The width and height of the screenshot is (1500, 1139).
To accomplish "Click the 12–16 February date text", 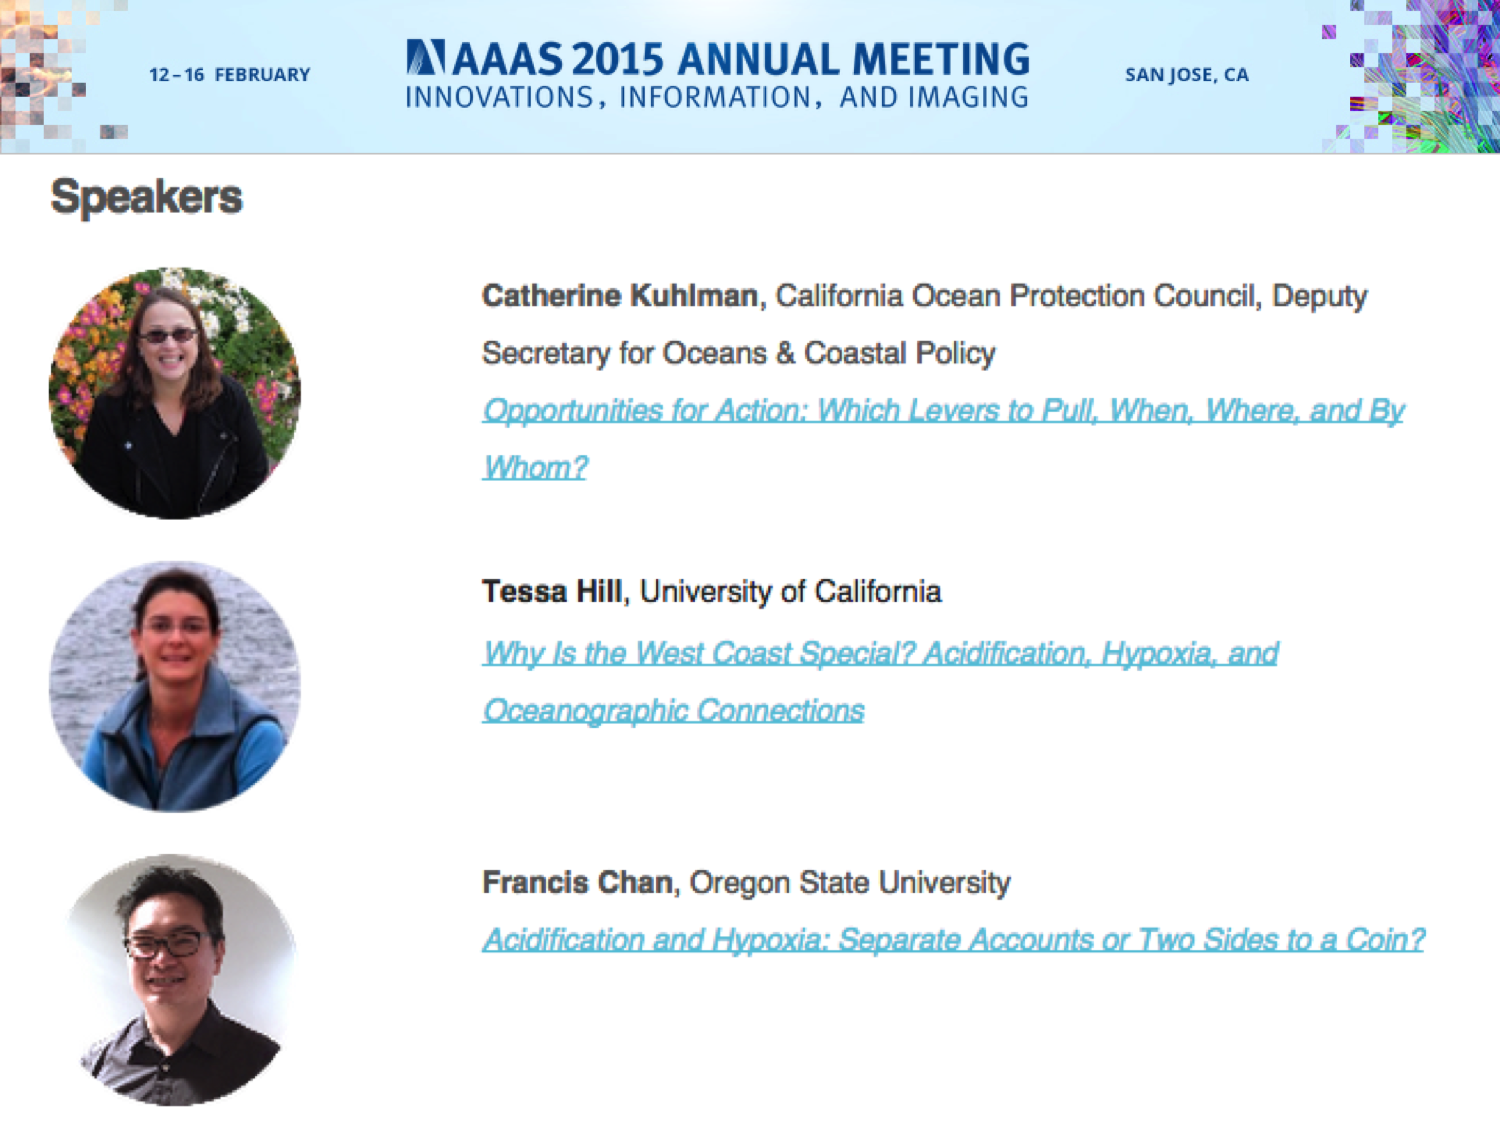I will (230, 75).
